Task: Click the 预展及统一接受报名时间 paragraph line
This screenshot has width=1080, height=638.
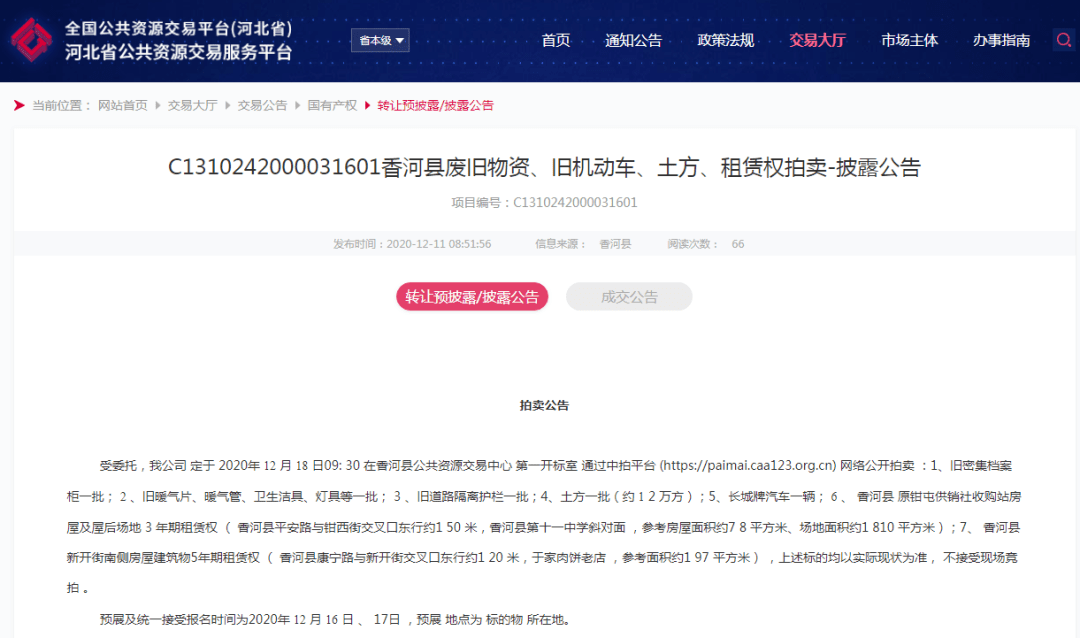Action: click(x=336, y=619)
